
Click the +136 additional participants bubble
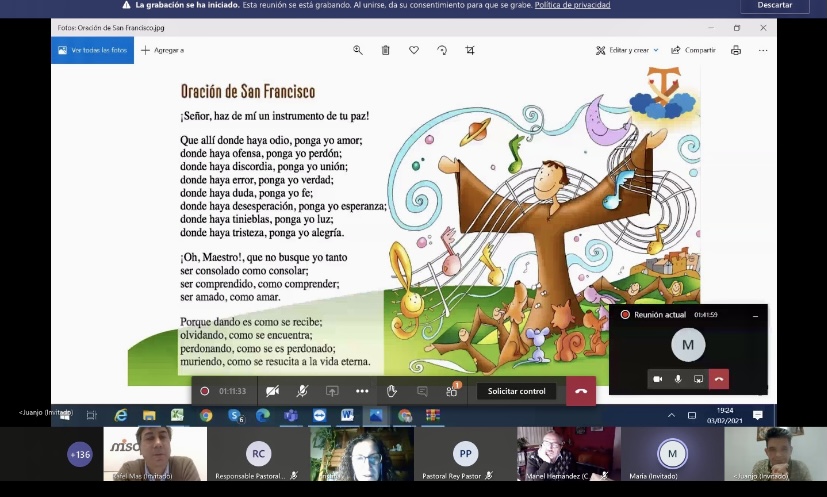click(x=80, y=454)
